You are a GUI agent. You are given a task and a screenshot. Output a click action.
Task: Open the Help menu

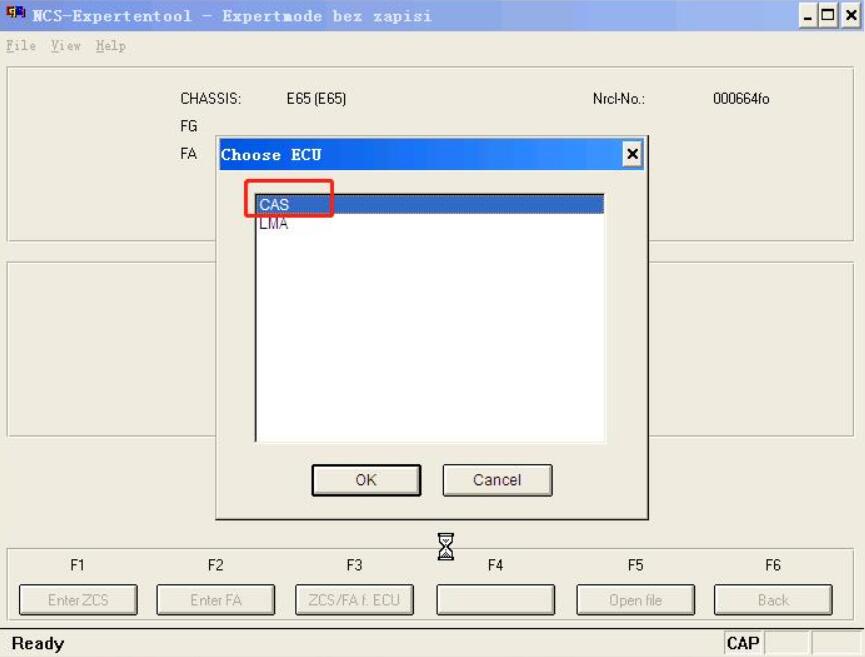[x=110, y=46]
